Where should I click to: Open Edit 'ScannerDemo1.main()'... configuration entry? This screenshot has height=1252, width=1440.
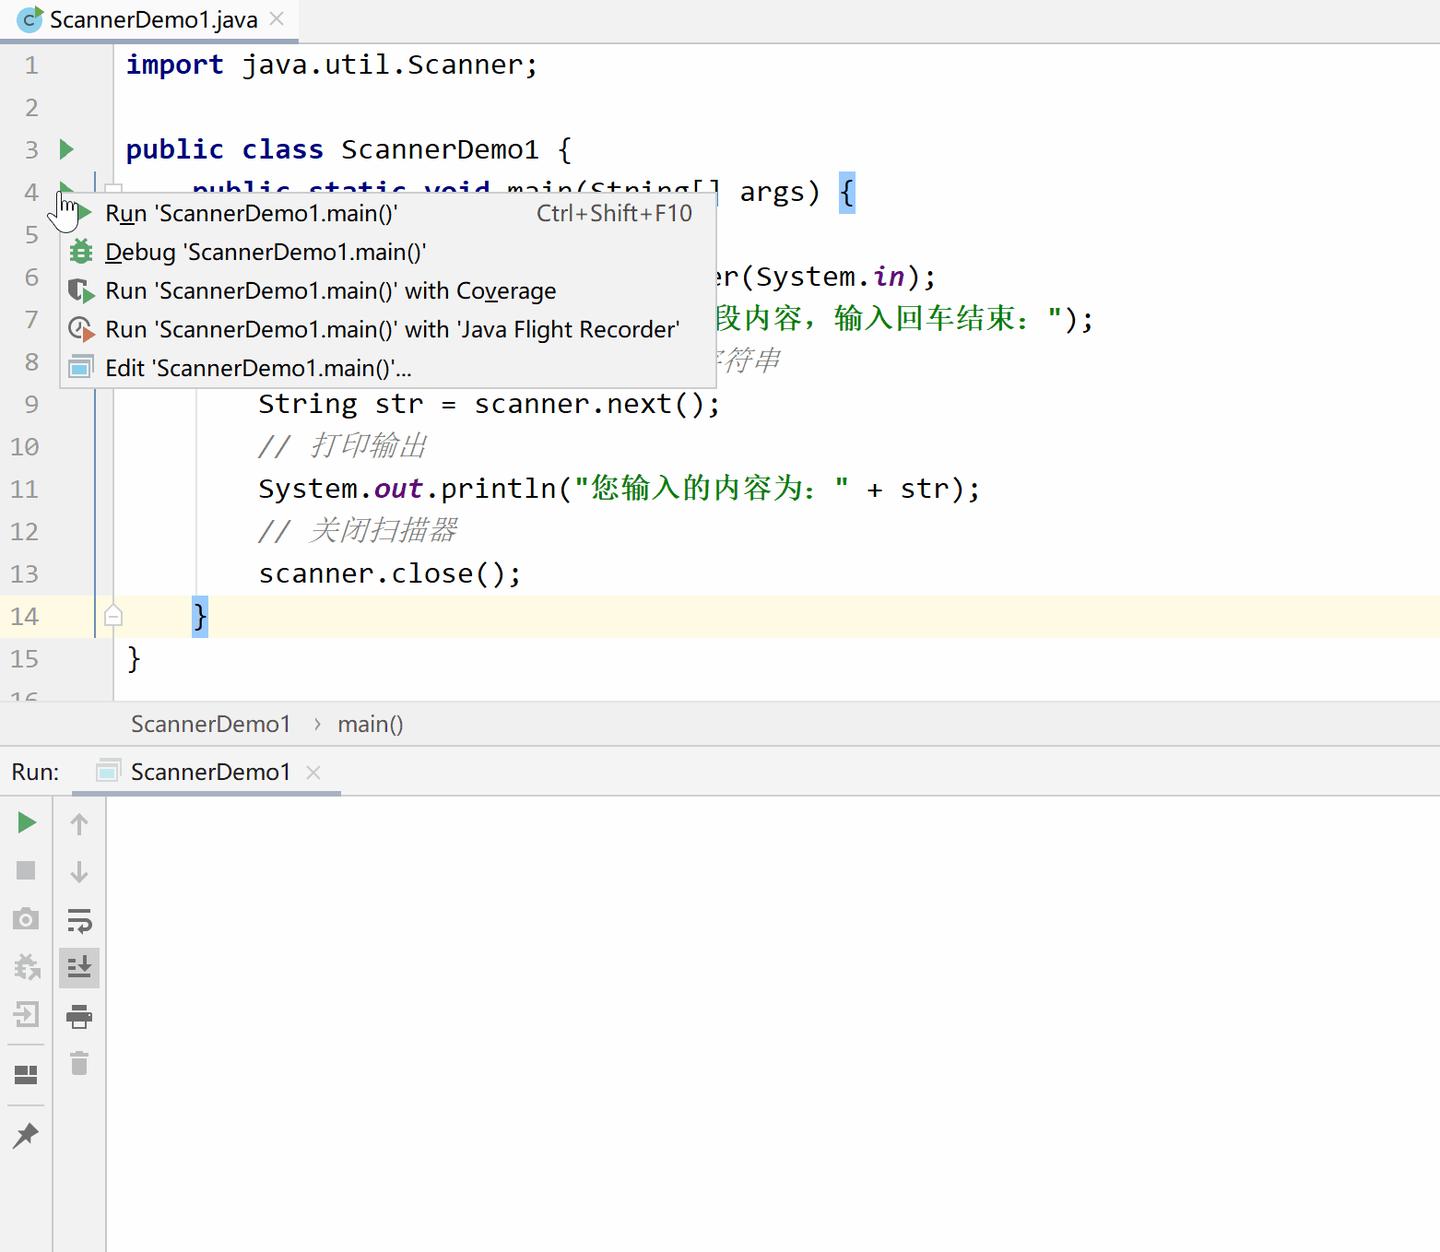[x=388, y=368]
